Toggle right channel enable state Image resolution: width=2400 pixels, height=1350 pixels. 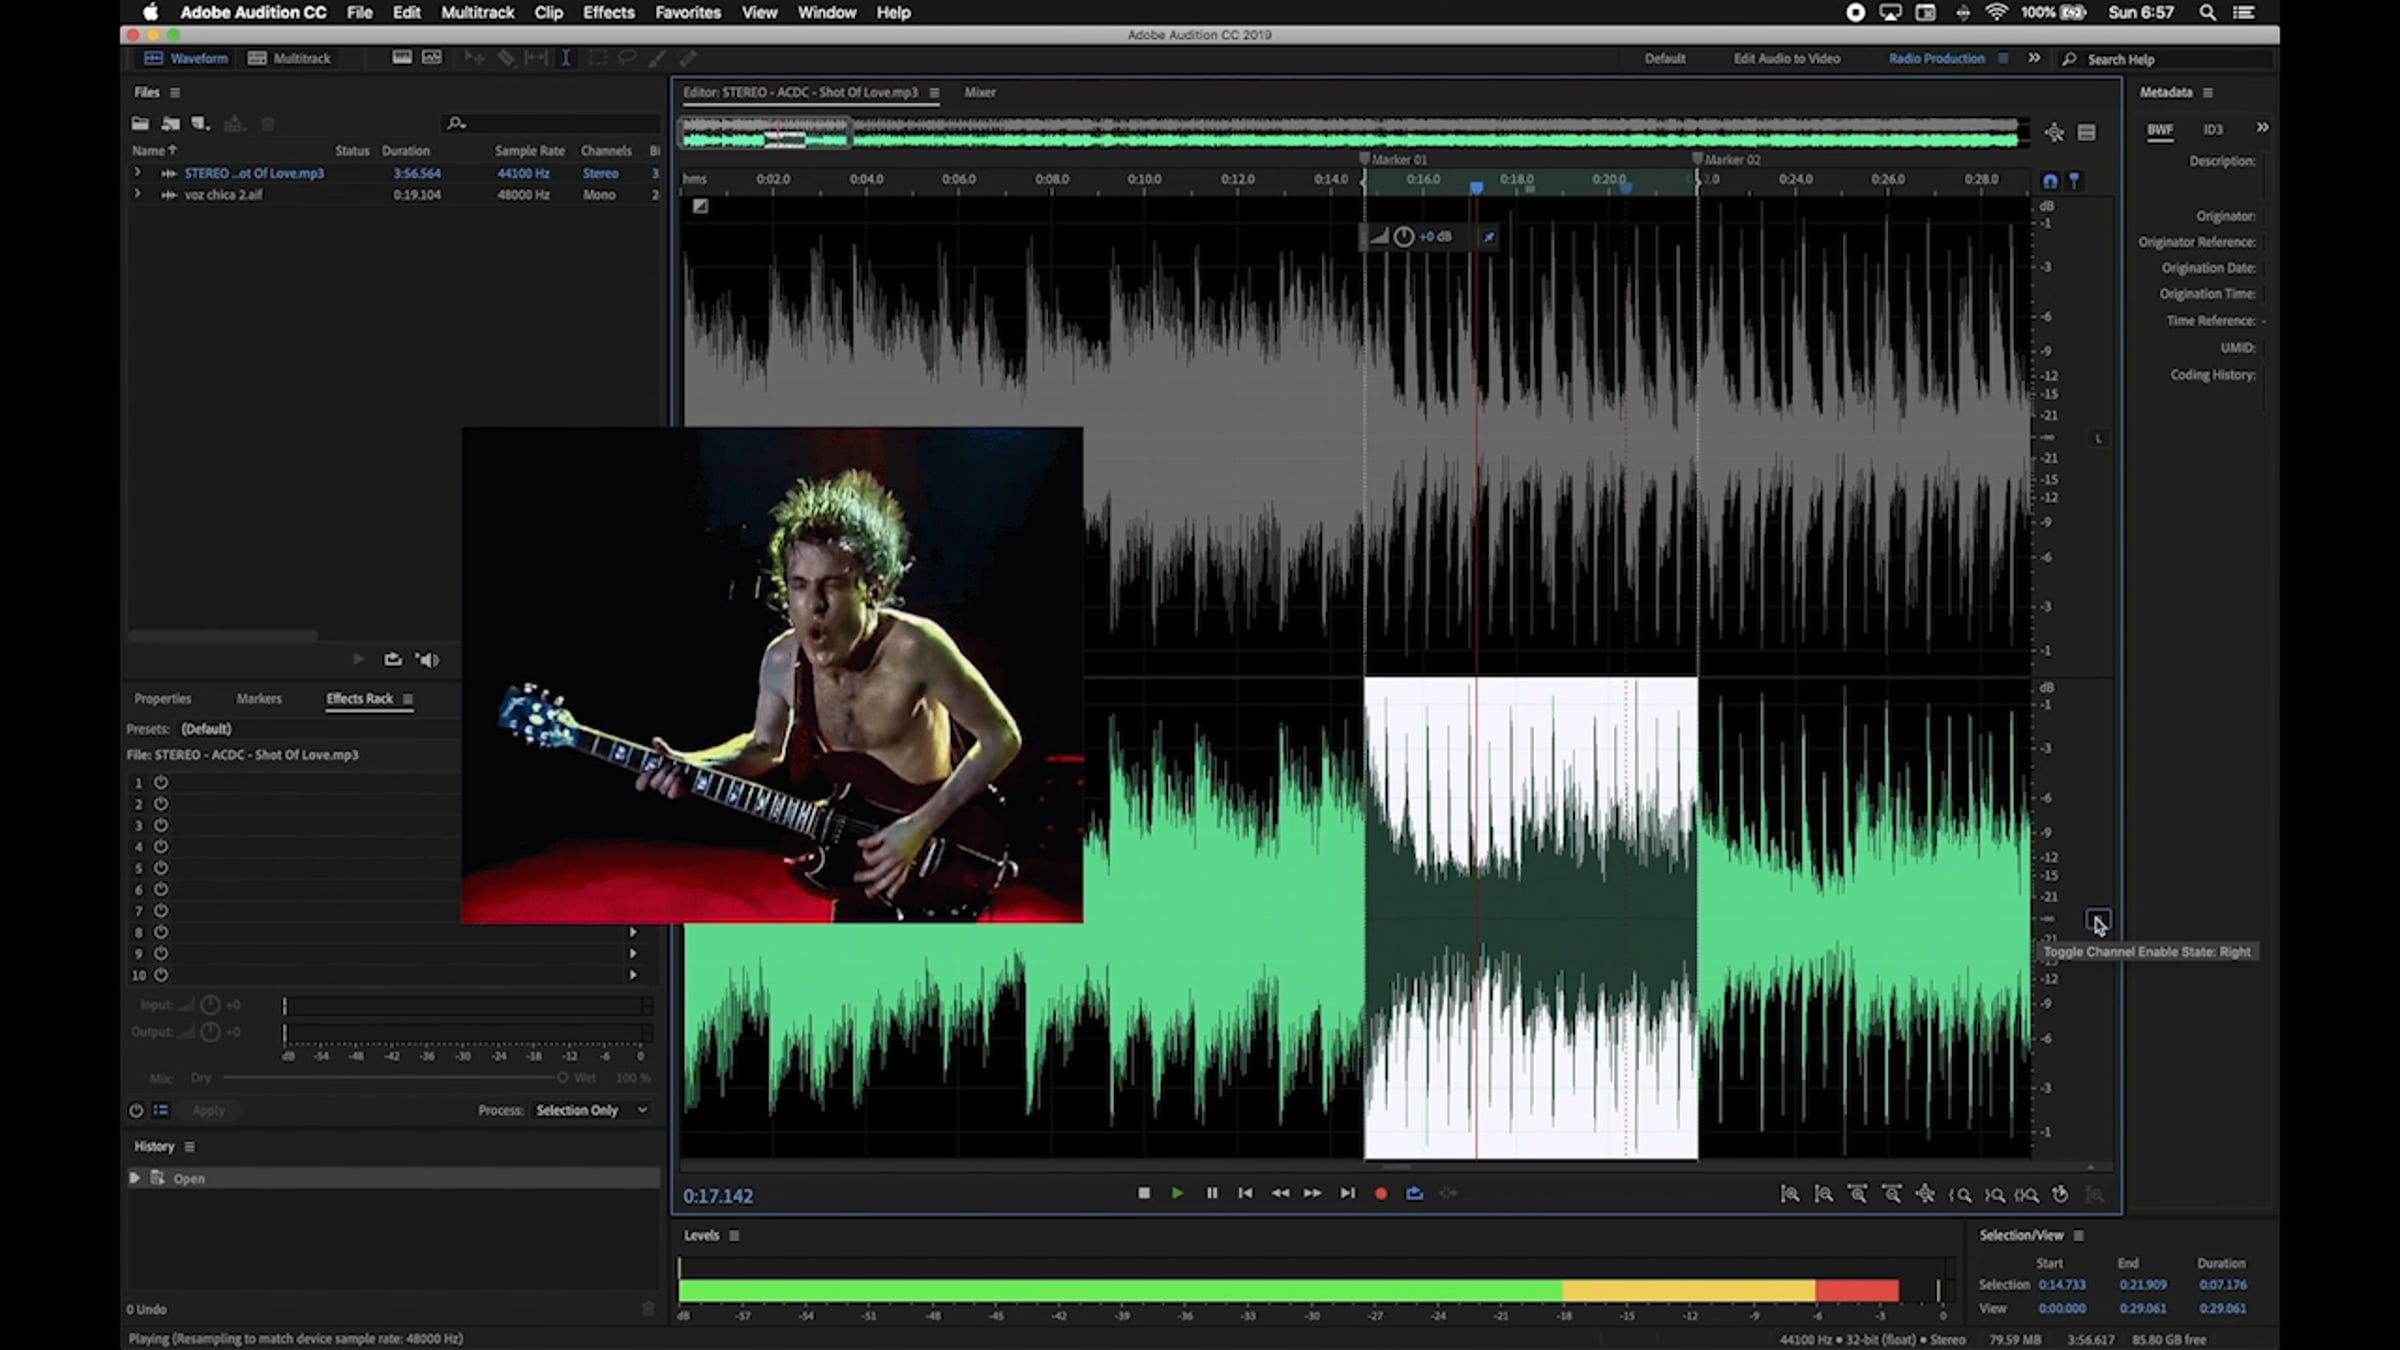2097,920
